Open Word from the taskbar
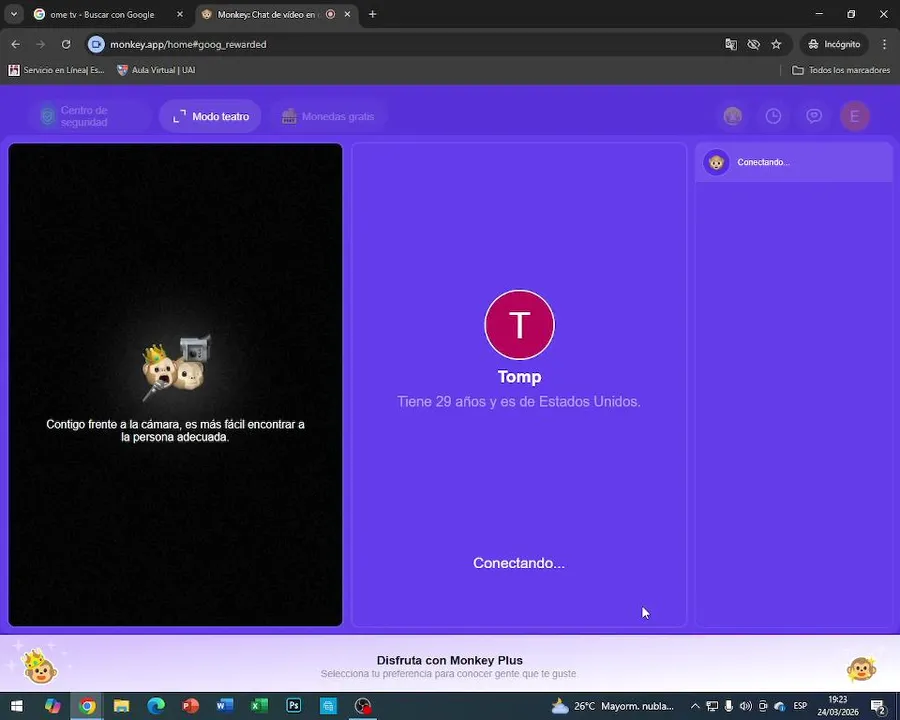Screen dimensions: 900x720 224,706
